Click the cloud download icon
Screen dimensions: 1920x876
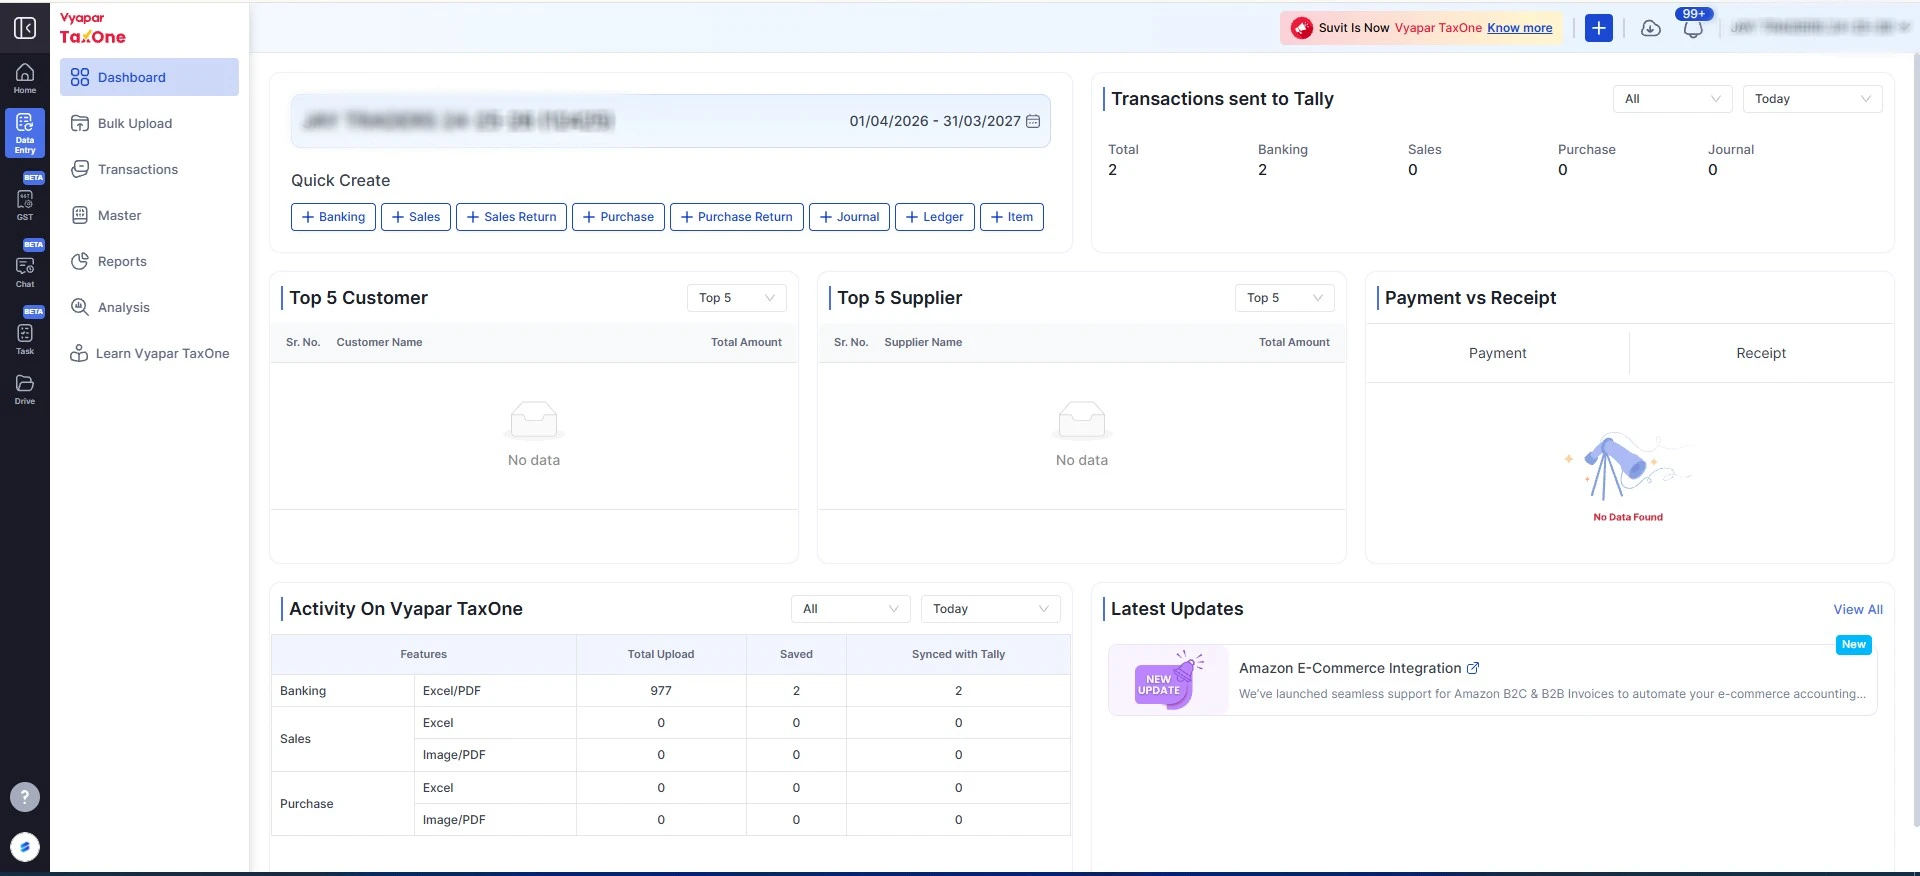tap(1651, 28)
